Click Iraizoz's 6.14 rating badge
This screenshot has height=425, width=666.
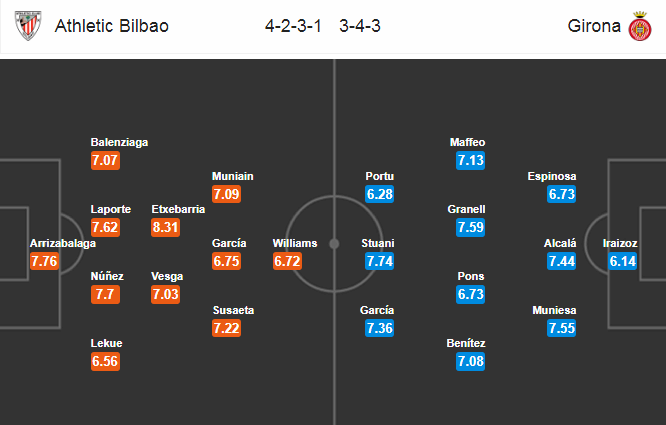click(622, 261)
